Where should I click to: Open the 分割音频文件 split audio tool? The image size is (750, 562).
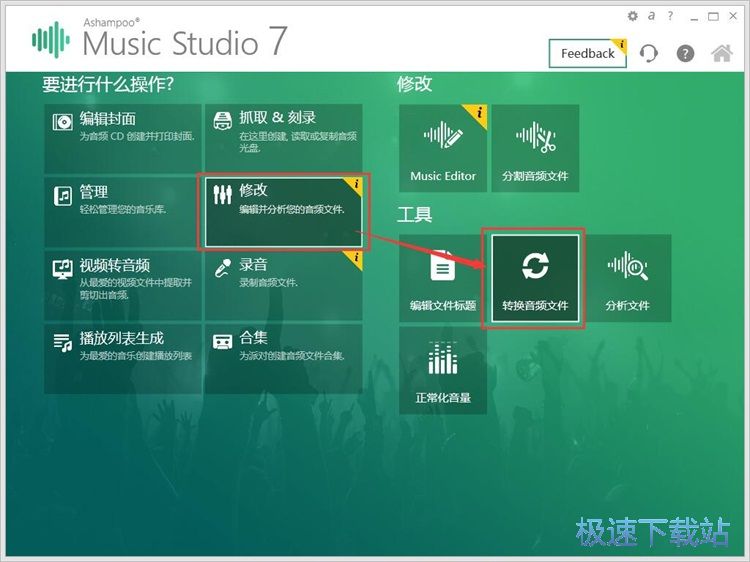tap(535, 148)
